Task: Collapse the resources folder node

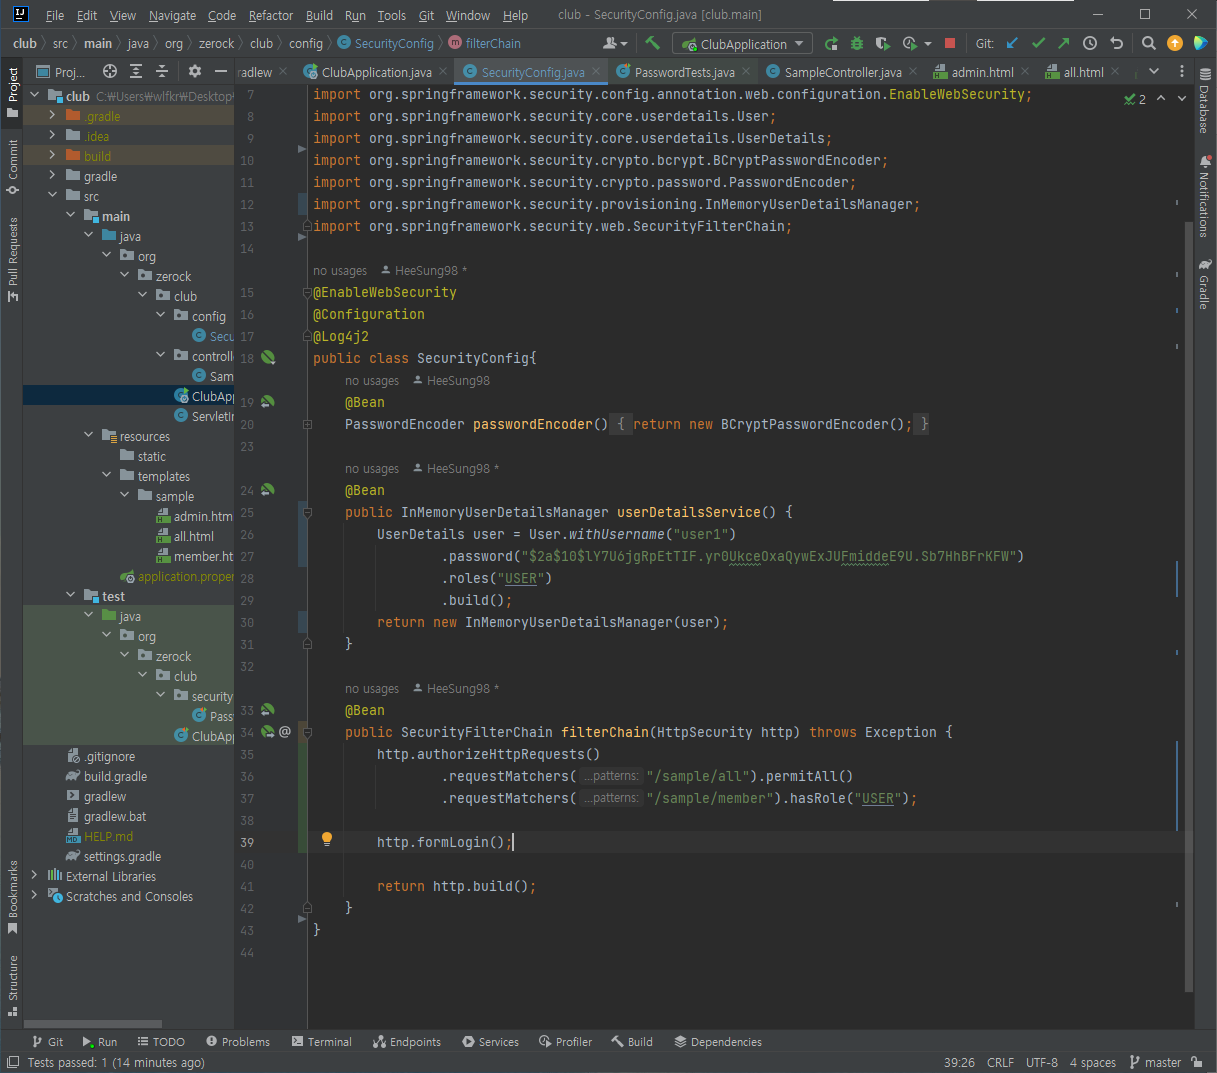Action: pyautogui.click(x=88, y=436)
